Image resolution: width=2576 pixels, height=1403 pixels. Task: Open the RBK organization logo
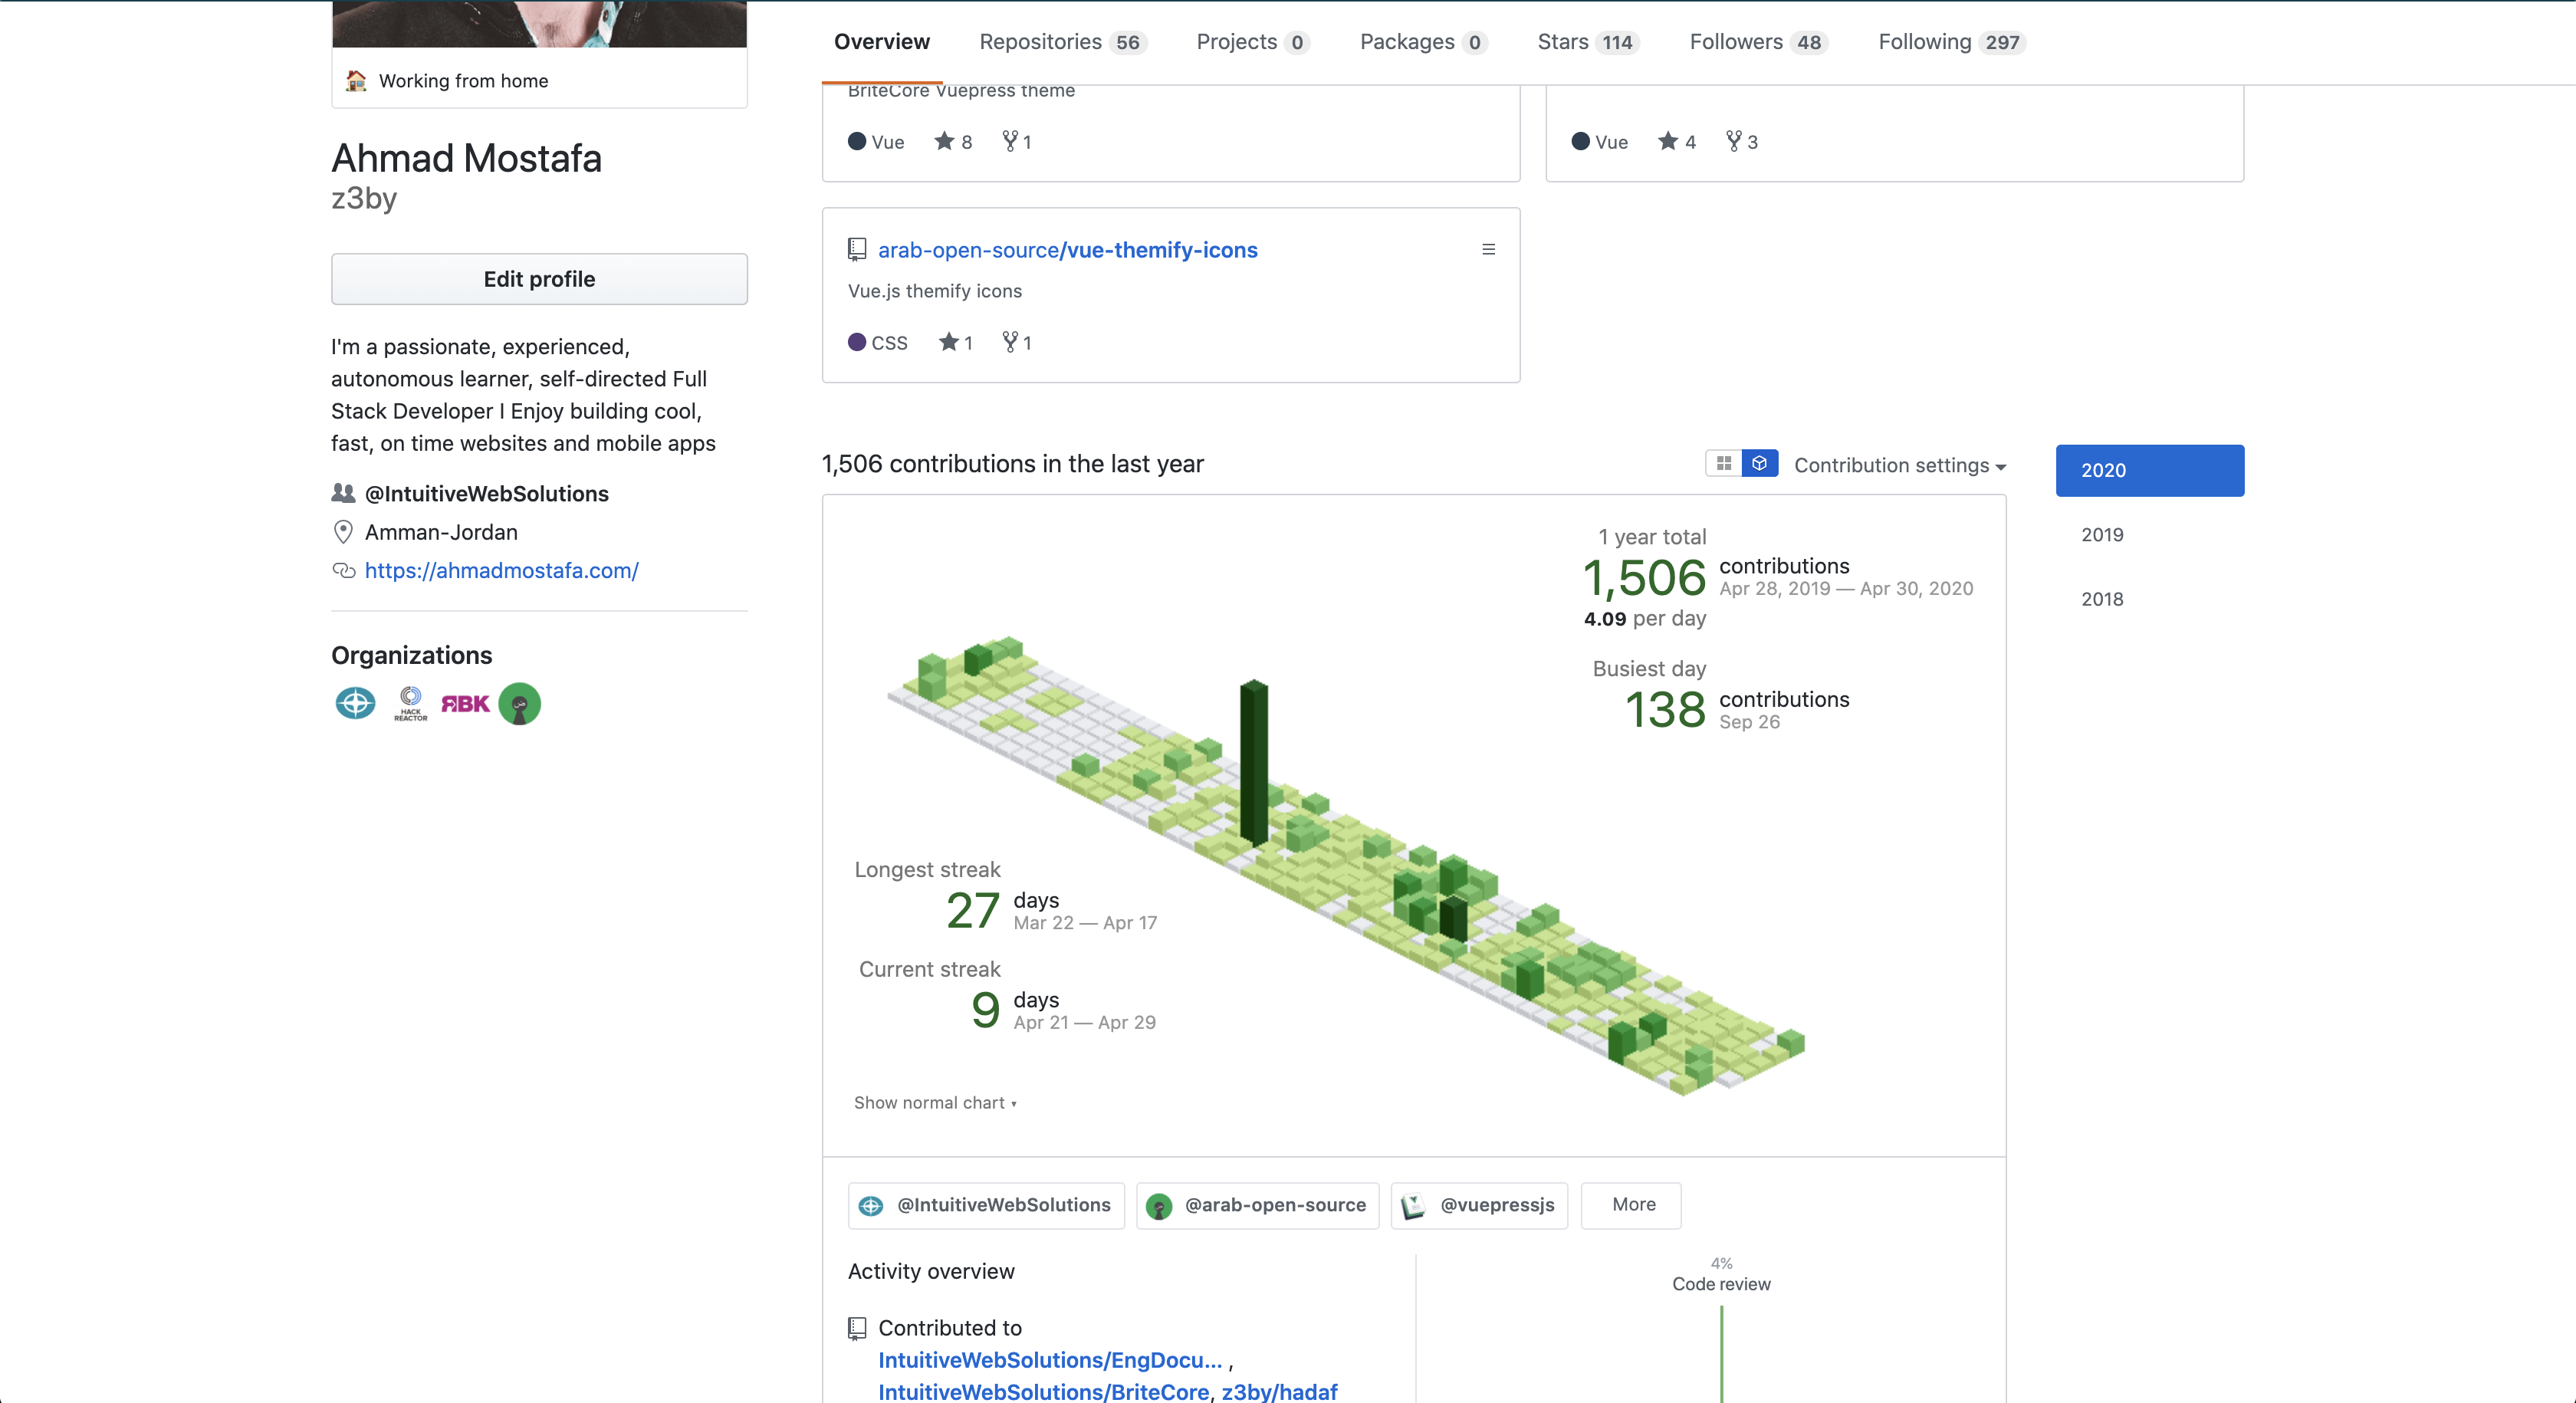point(465,704)
